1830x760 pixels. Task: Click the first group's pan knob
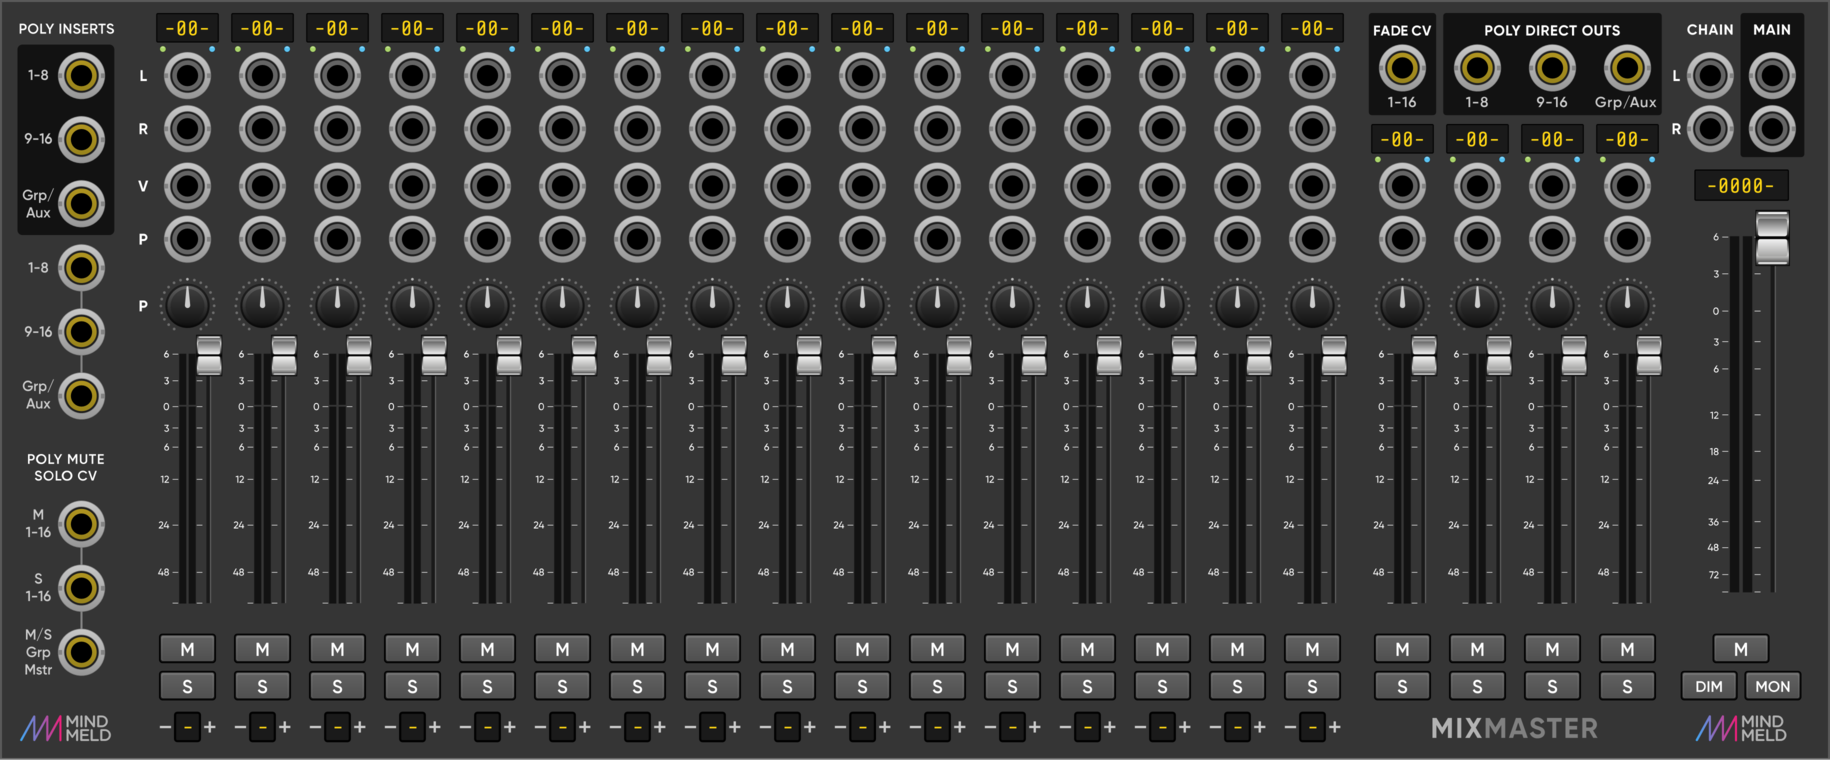point(1402,305)
